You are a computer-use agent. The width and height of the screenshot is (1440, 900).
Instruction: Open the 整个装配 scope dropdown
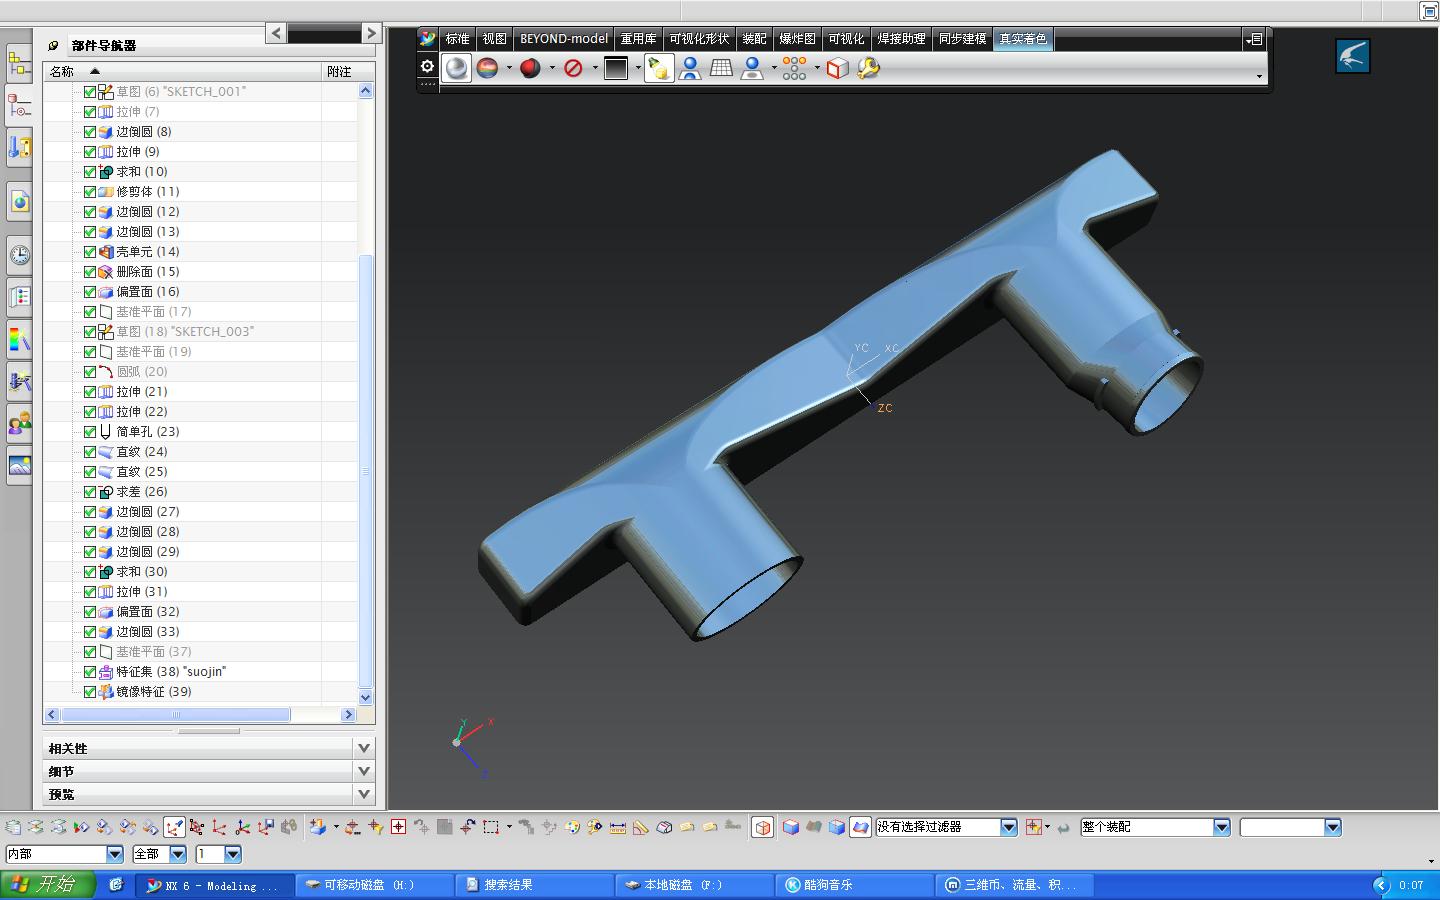tap(1222, 827)
